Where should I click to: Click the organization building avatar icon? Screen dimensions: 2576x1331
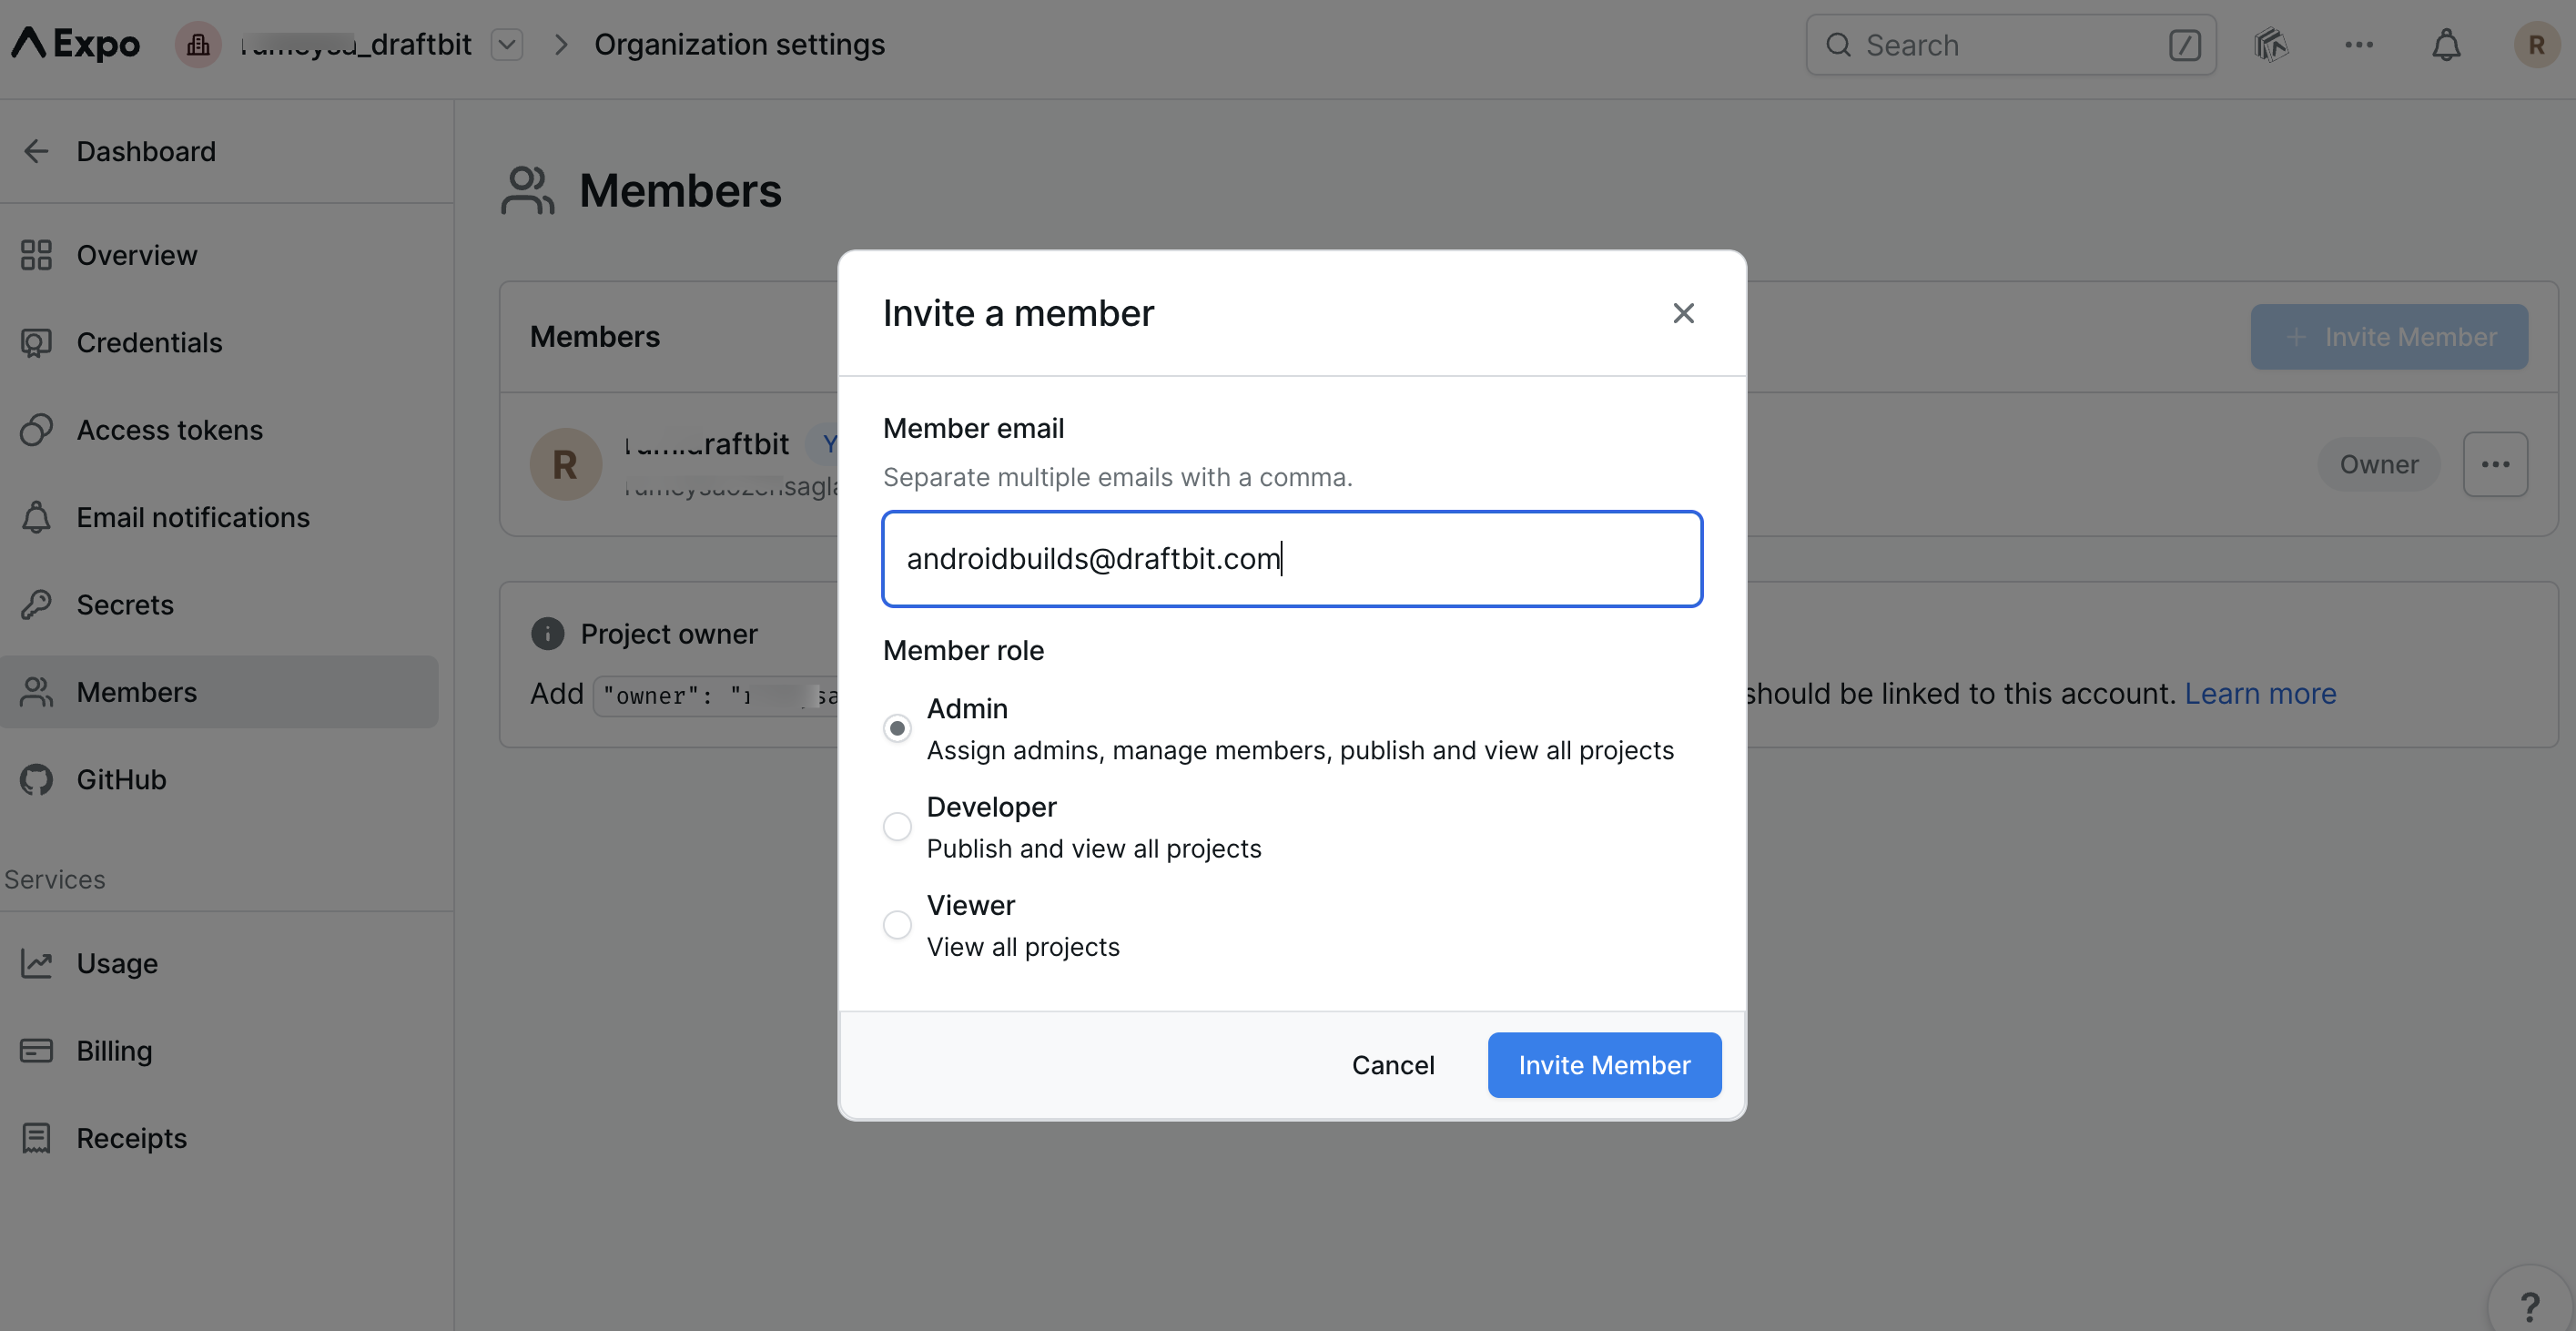tap(198, 45)
